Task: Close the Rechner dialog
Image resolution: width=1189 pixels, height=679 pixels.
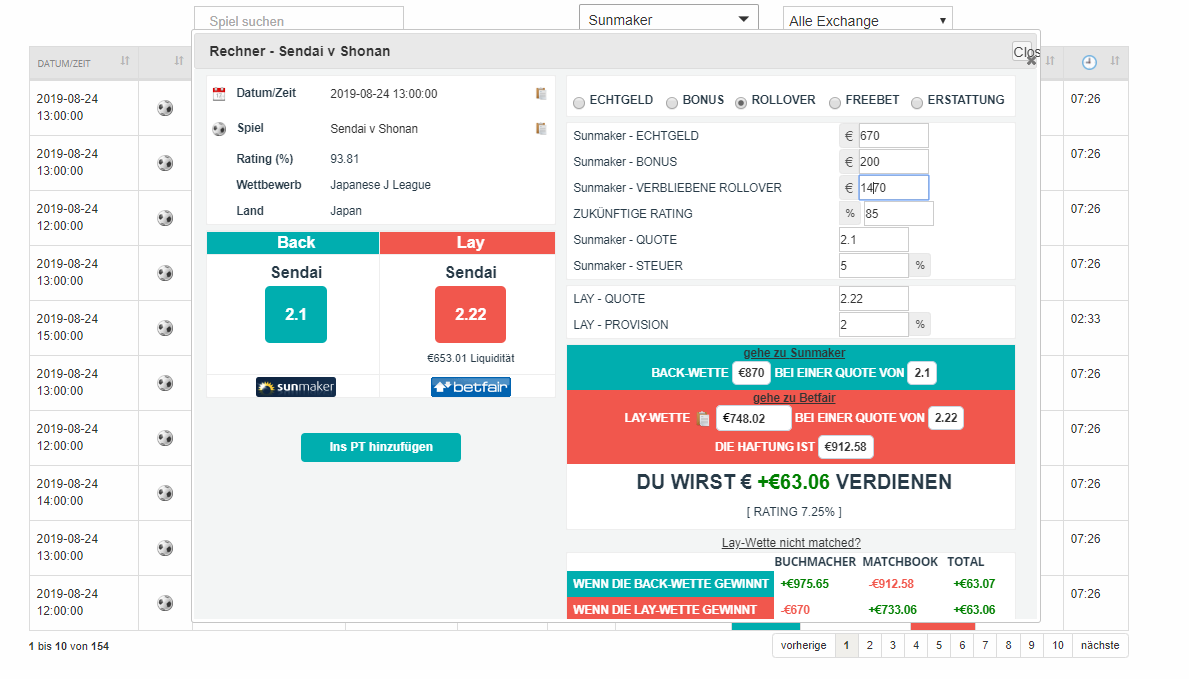Action: 1024,52
